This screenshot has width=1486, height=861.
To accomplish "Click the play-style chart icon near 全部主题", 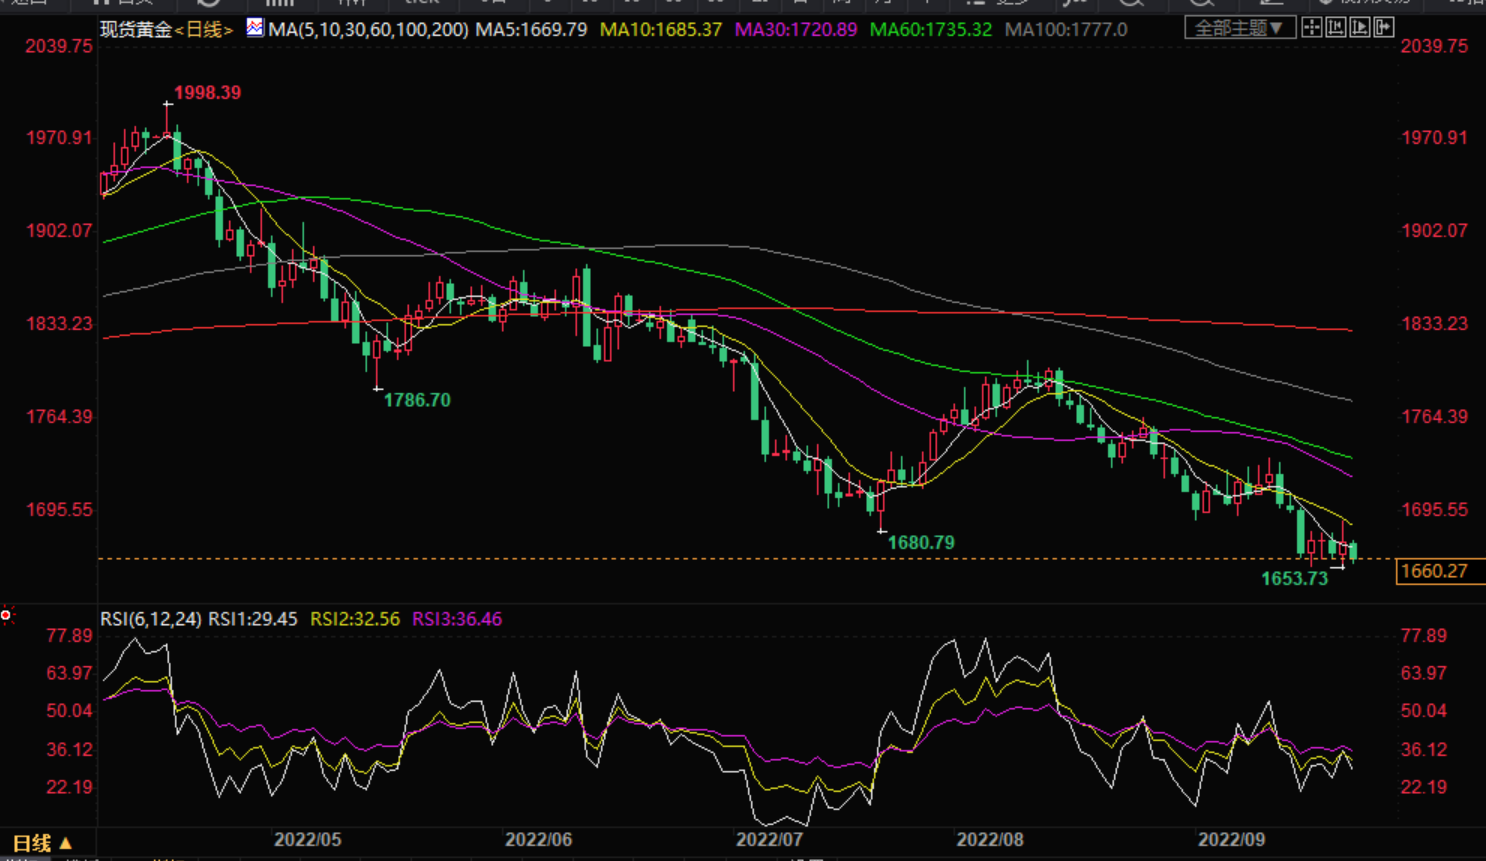I will (1360, 28).
